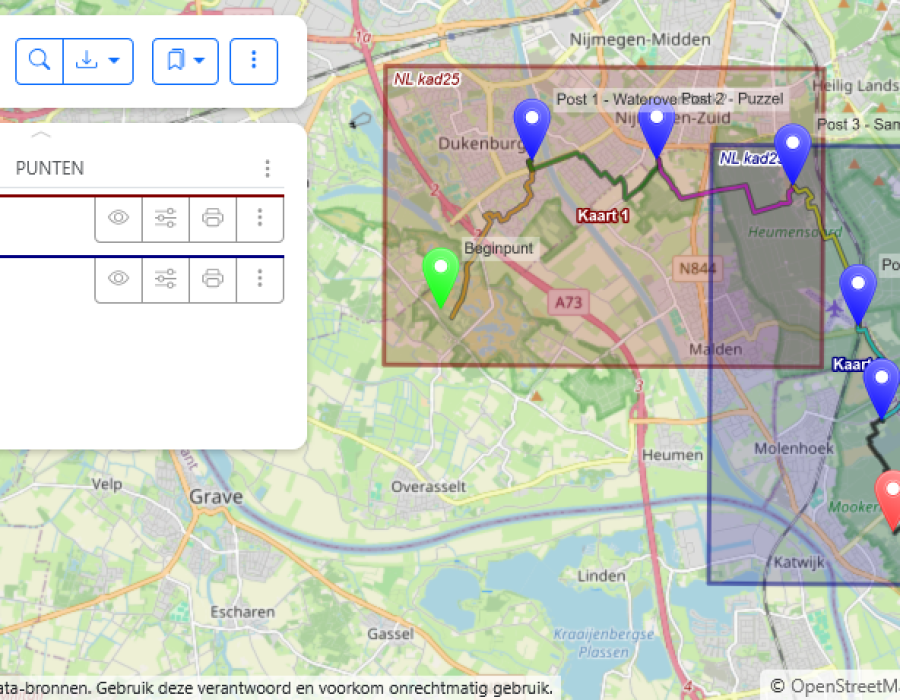Screen dimensions: 900x700
Task: Click the Overasselt village label
Action: [429, 487]
